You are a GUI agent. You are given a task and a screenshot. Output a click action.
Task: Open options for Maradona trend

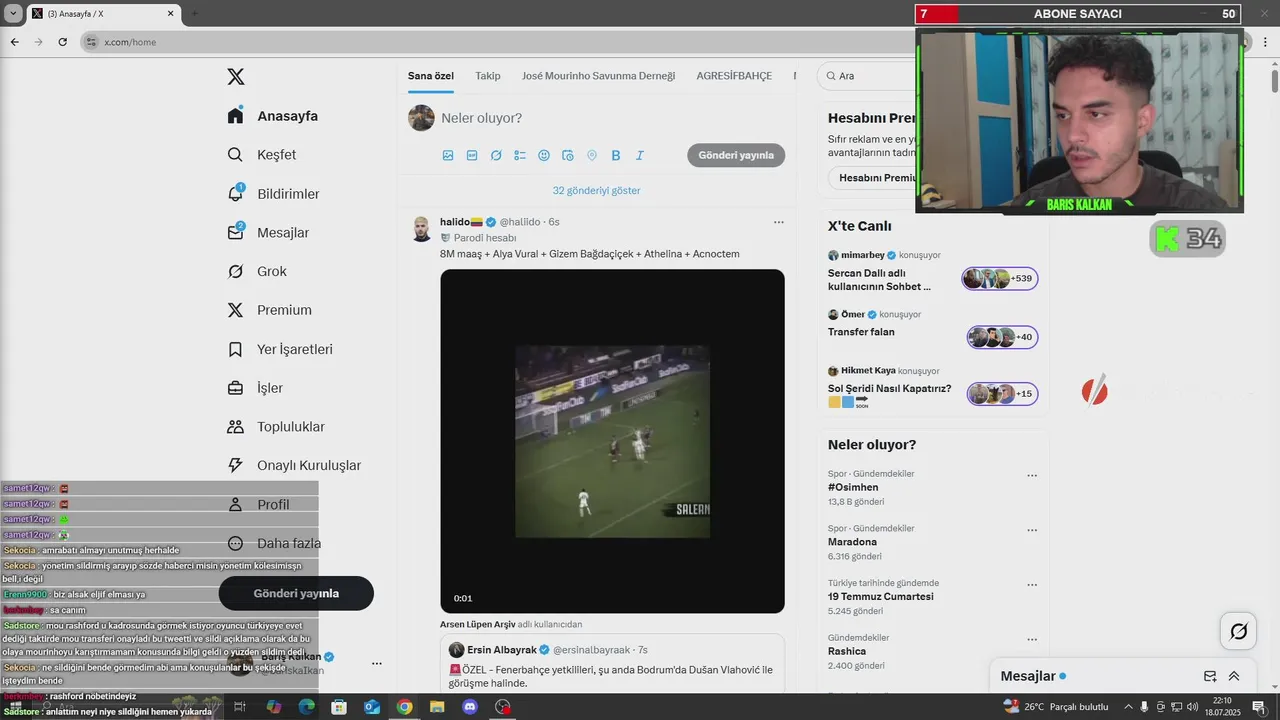pos(1032,530)
